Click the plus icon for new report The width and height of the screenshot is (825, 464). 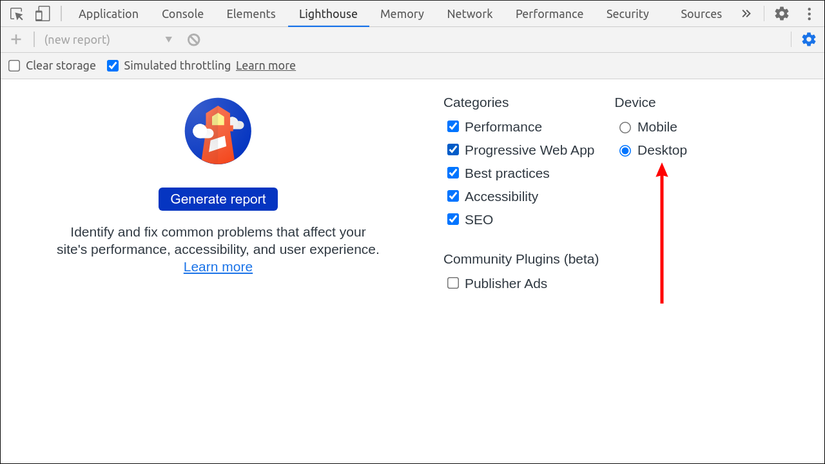tap(16, 39)
